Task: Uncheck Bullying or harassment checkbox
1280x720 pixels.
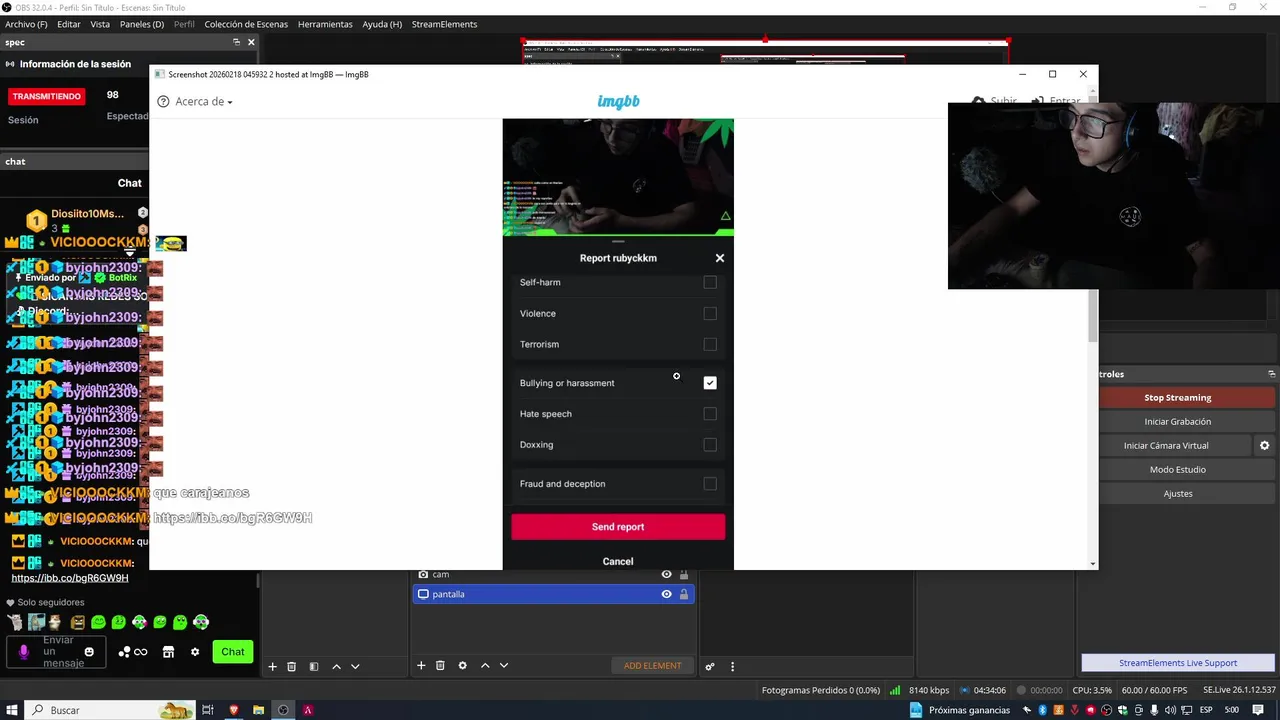Action: click(710, 383)
